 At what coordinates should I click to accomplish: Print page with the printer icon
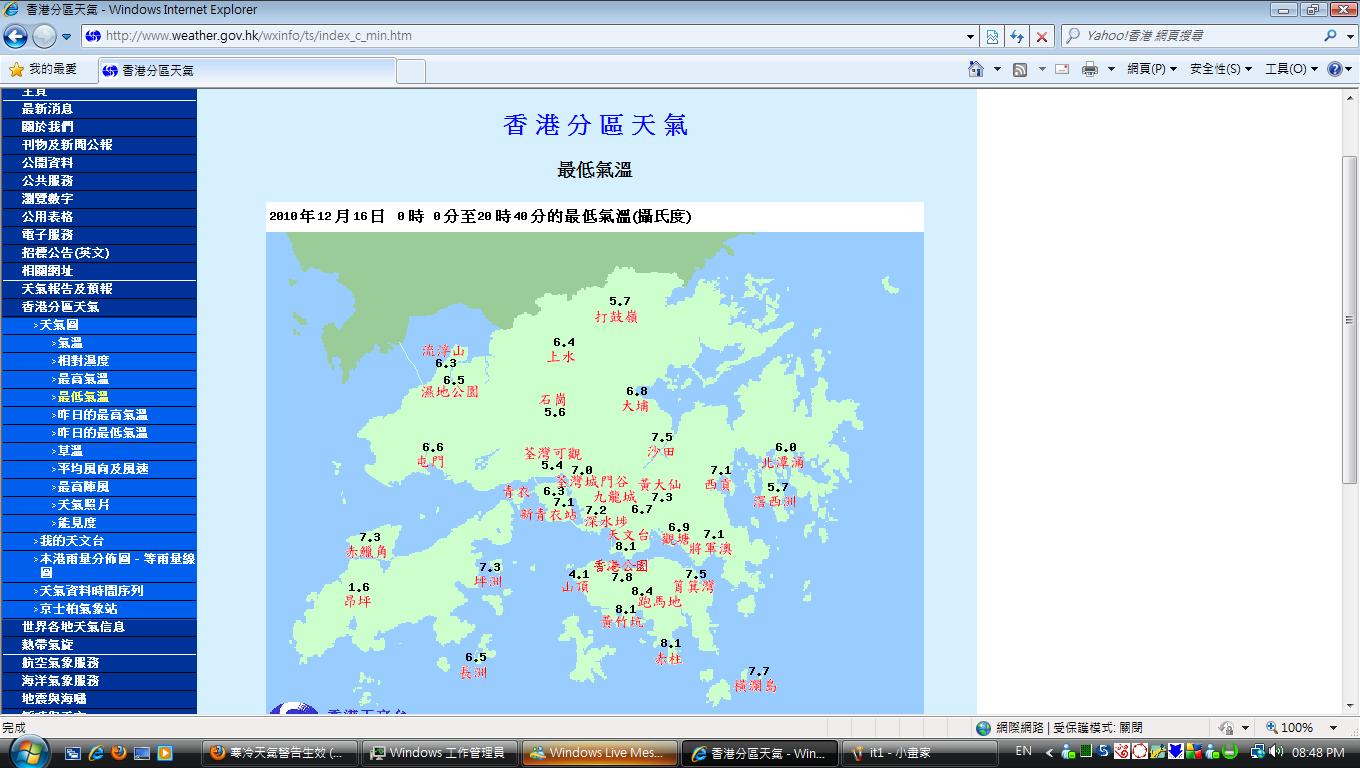(1090, 69)
